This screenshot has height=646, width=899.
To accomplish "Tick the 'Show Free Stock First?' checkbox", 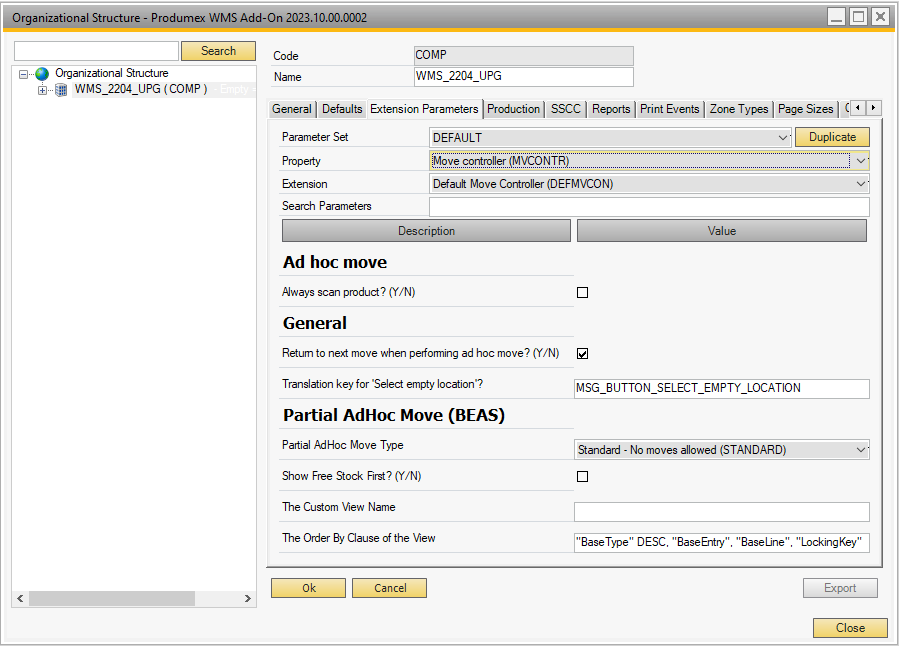I will click(x=583, y=477).
